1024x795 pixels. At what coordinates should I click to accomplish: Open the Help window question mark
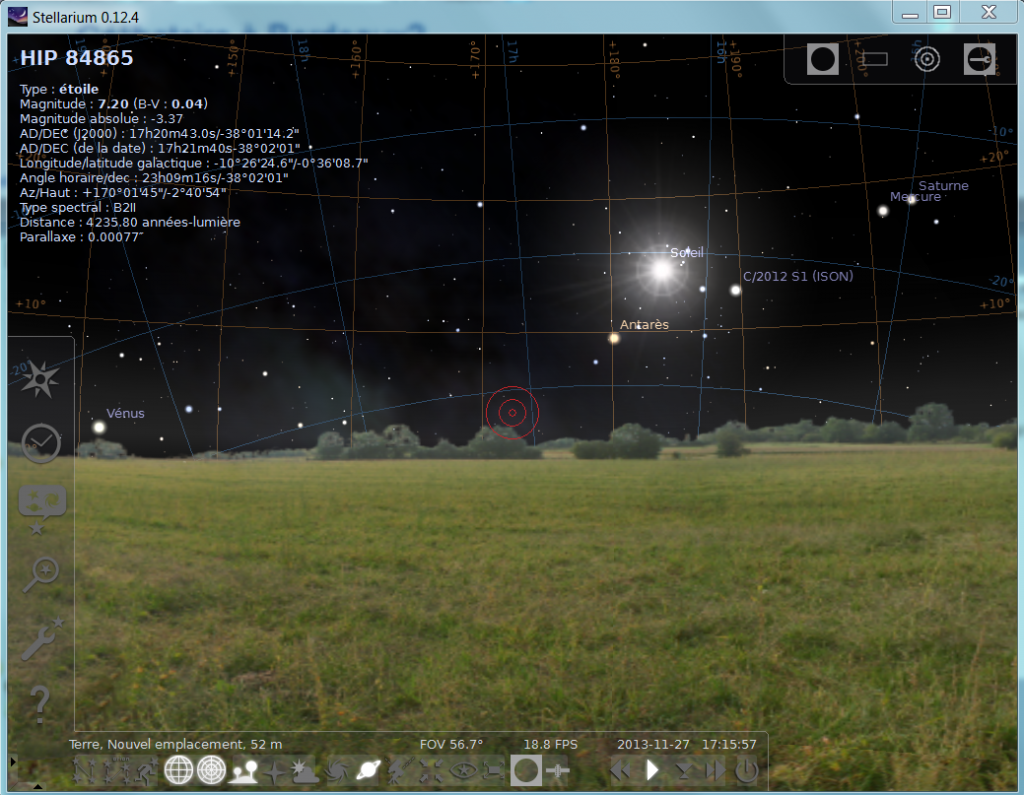coord(40,704)
